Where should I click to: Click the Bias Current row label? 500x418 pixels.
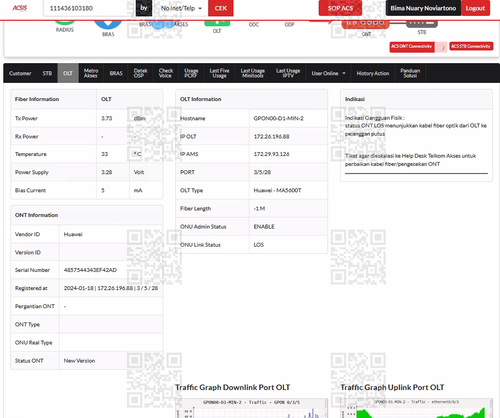pyautogui.click(x=30, y=190)
